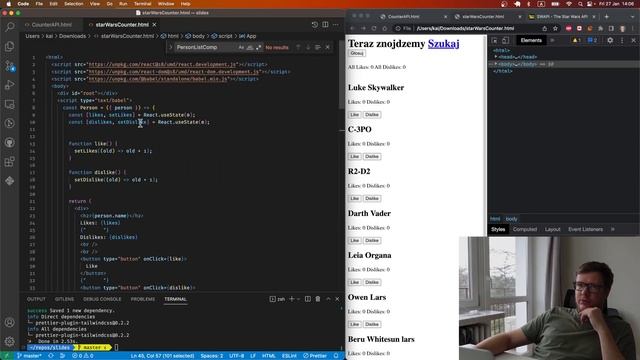Image resolution: width=640 pixels, height=360 pixels.
Task: Toggle Use Regular Expression in find widget
Action: [259, 47]
